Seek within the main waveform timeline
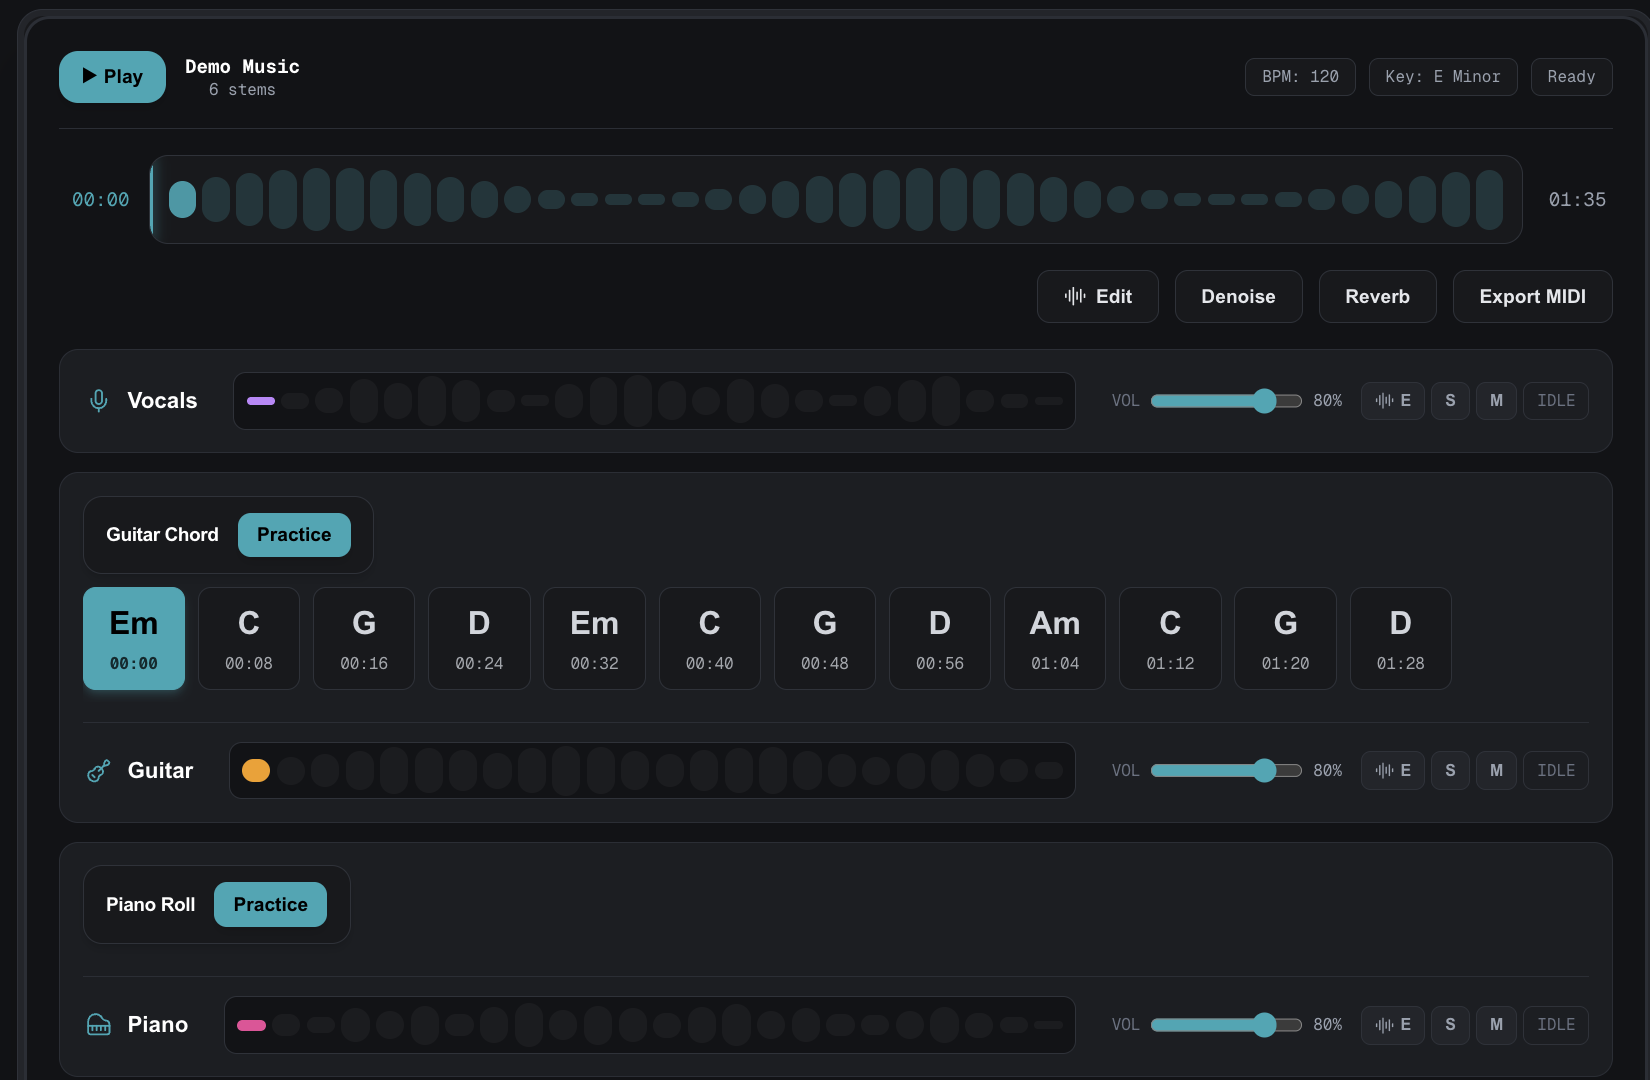 click(x=836, y=200)
